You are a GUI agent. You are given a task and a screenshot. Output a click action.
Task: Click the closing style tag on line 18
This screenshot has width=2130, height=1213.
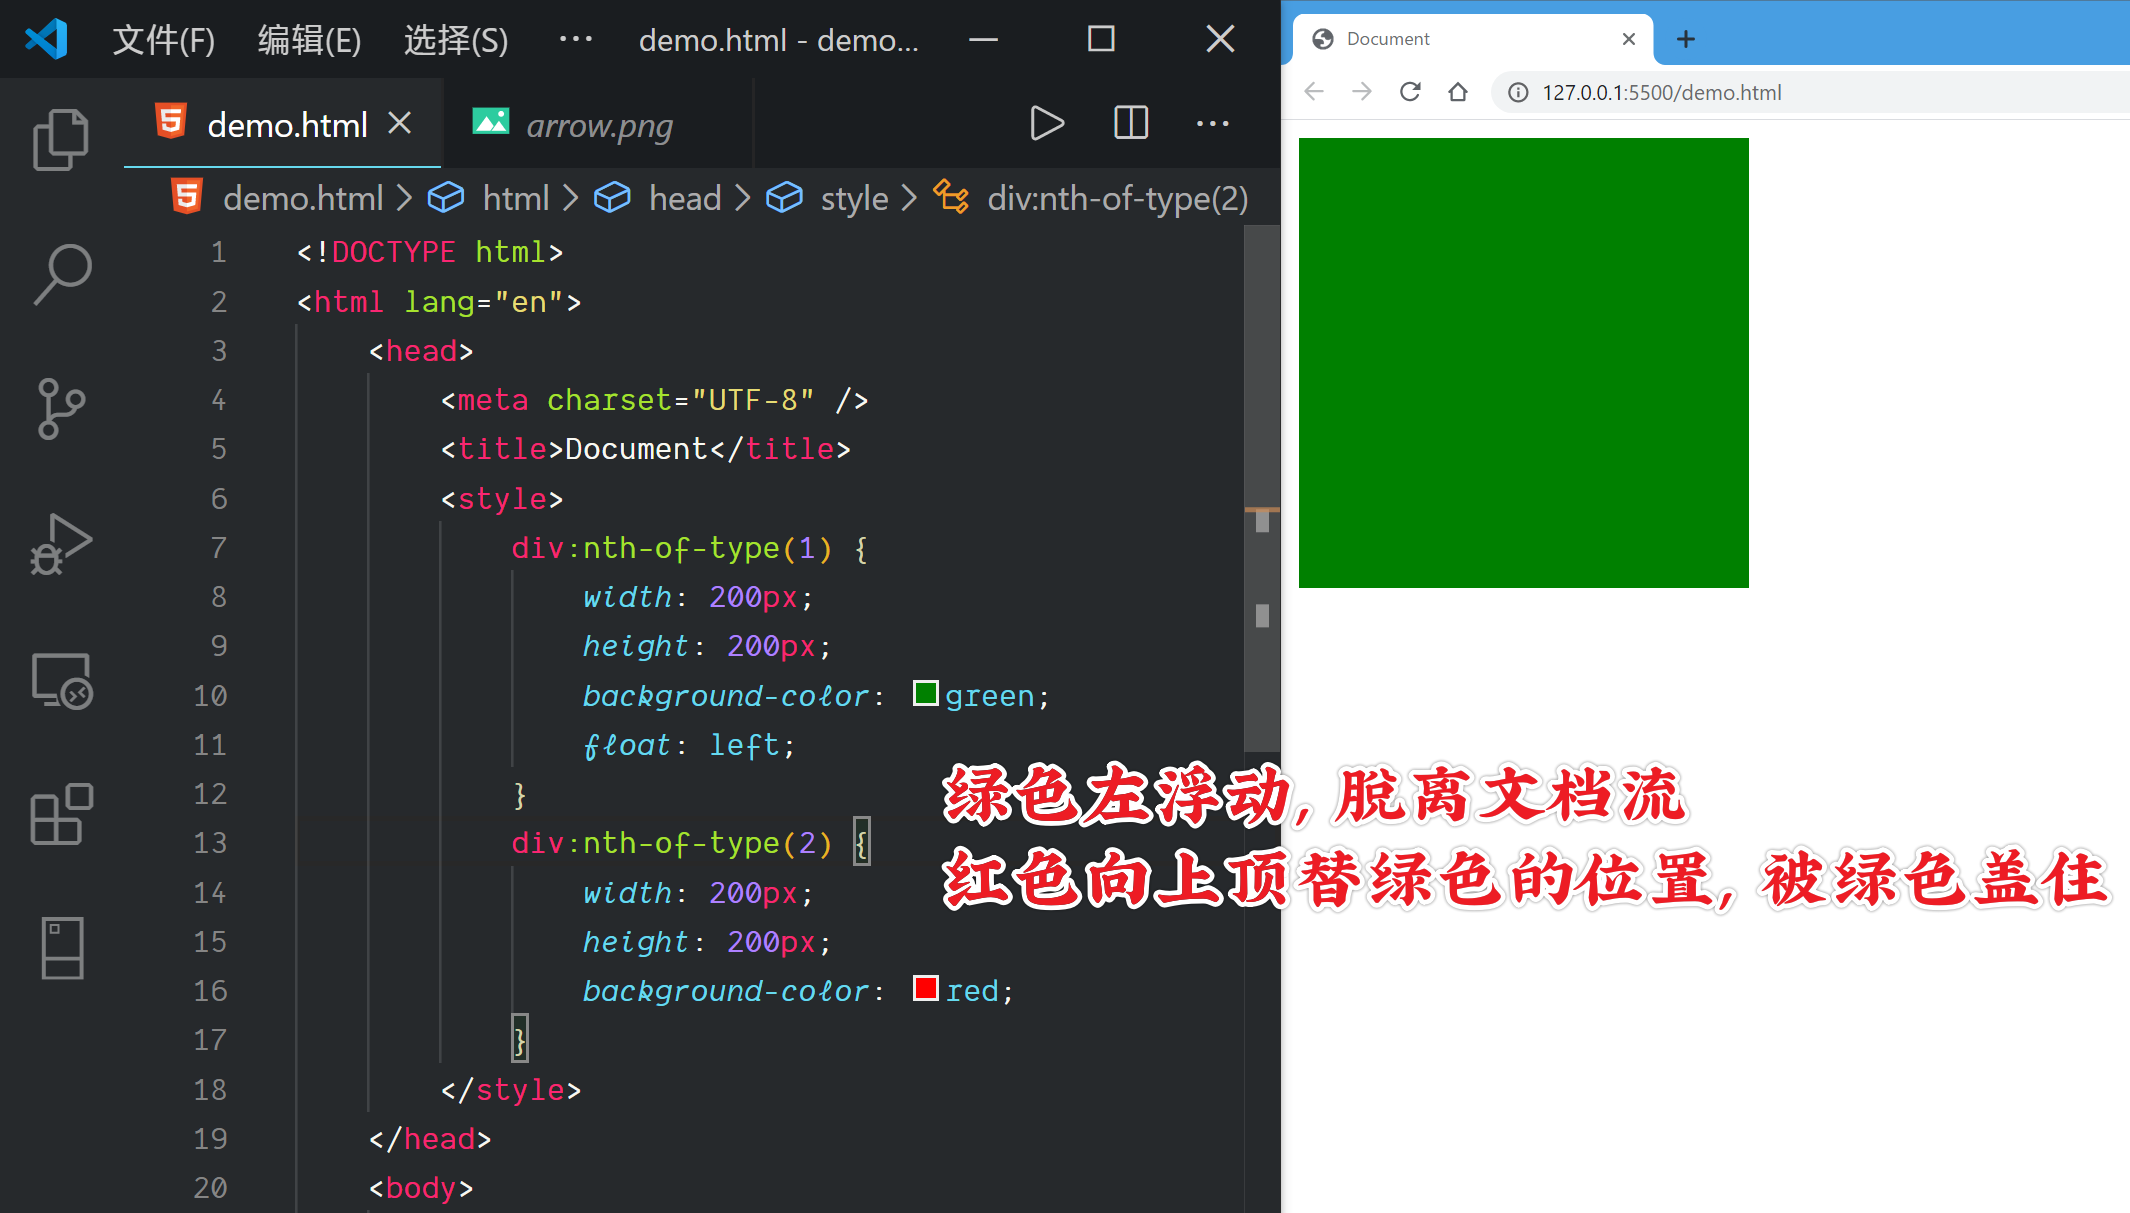pos(511,1089)
